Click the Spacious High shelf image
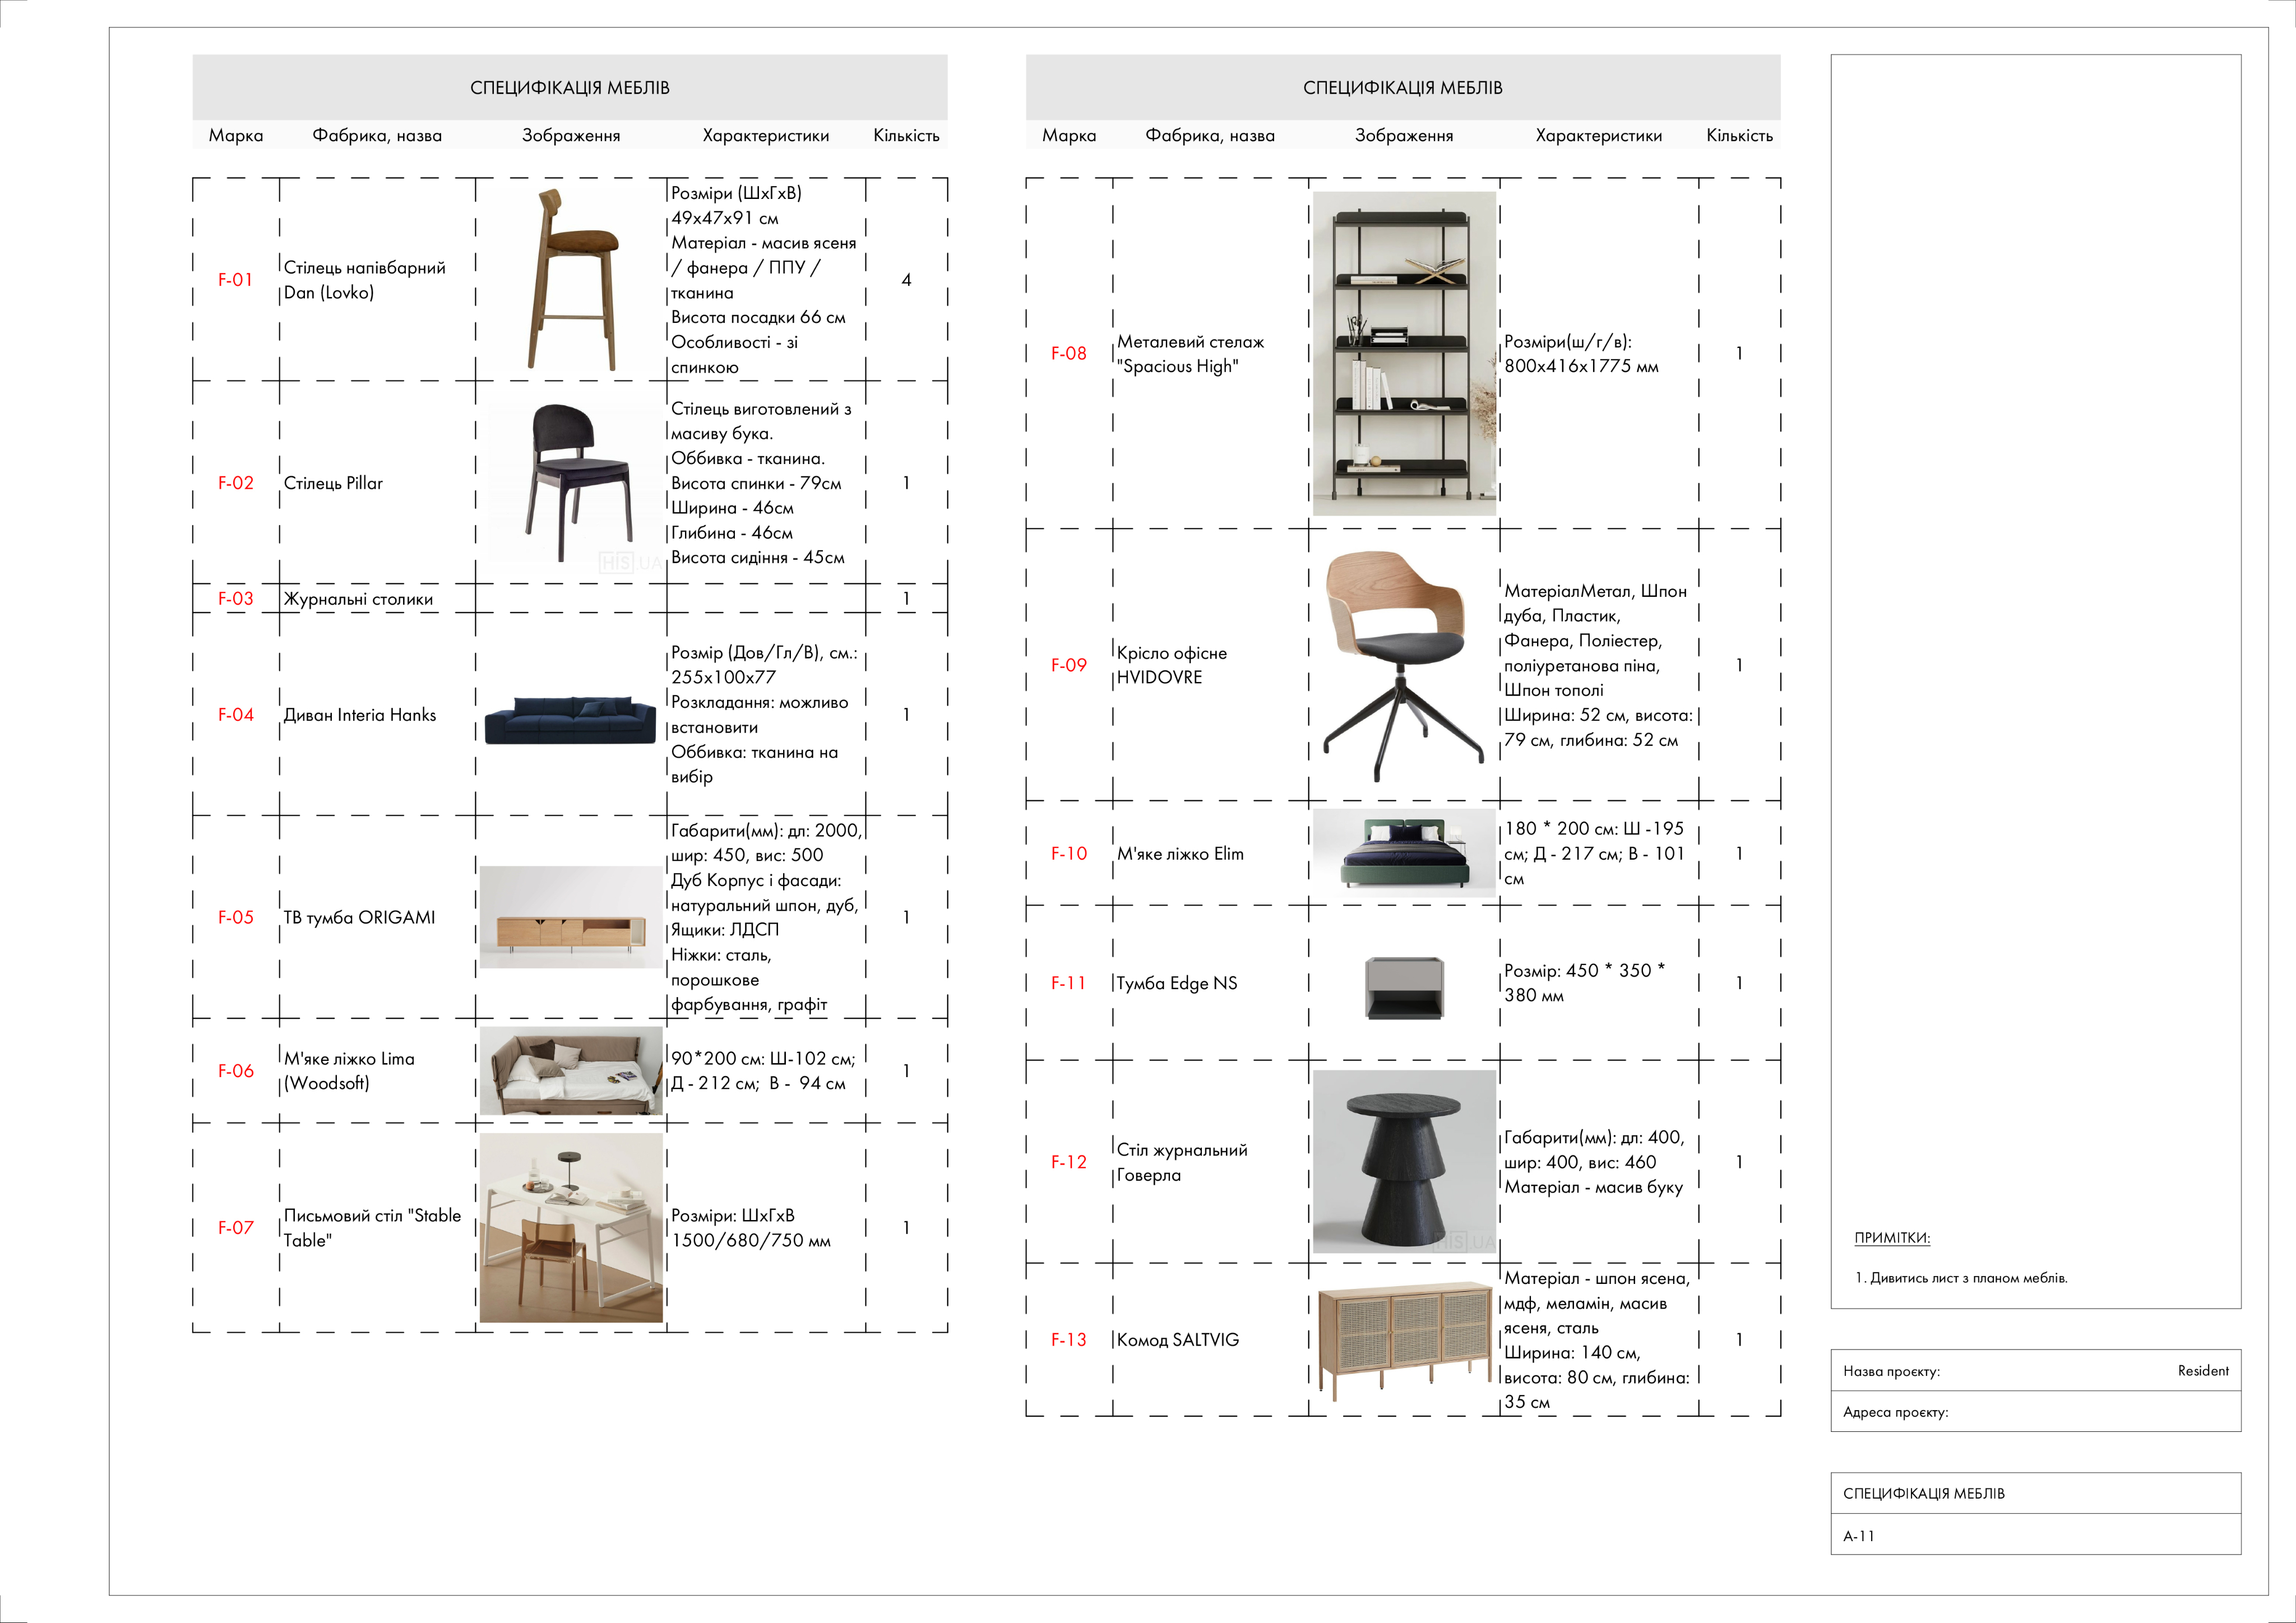Screen dimensions: 2296x1623 click(1404, 353)
